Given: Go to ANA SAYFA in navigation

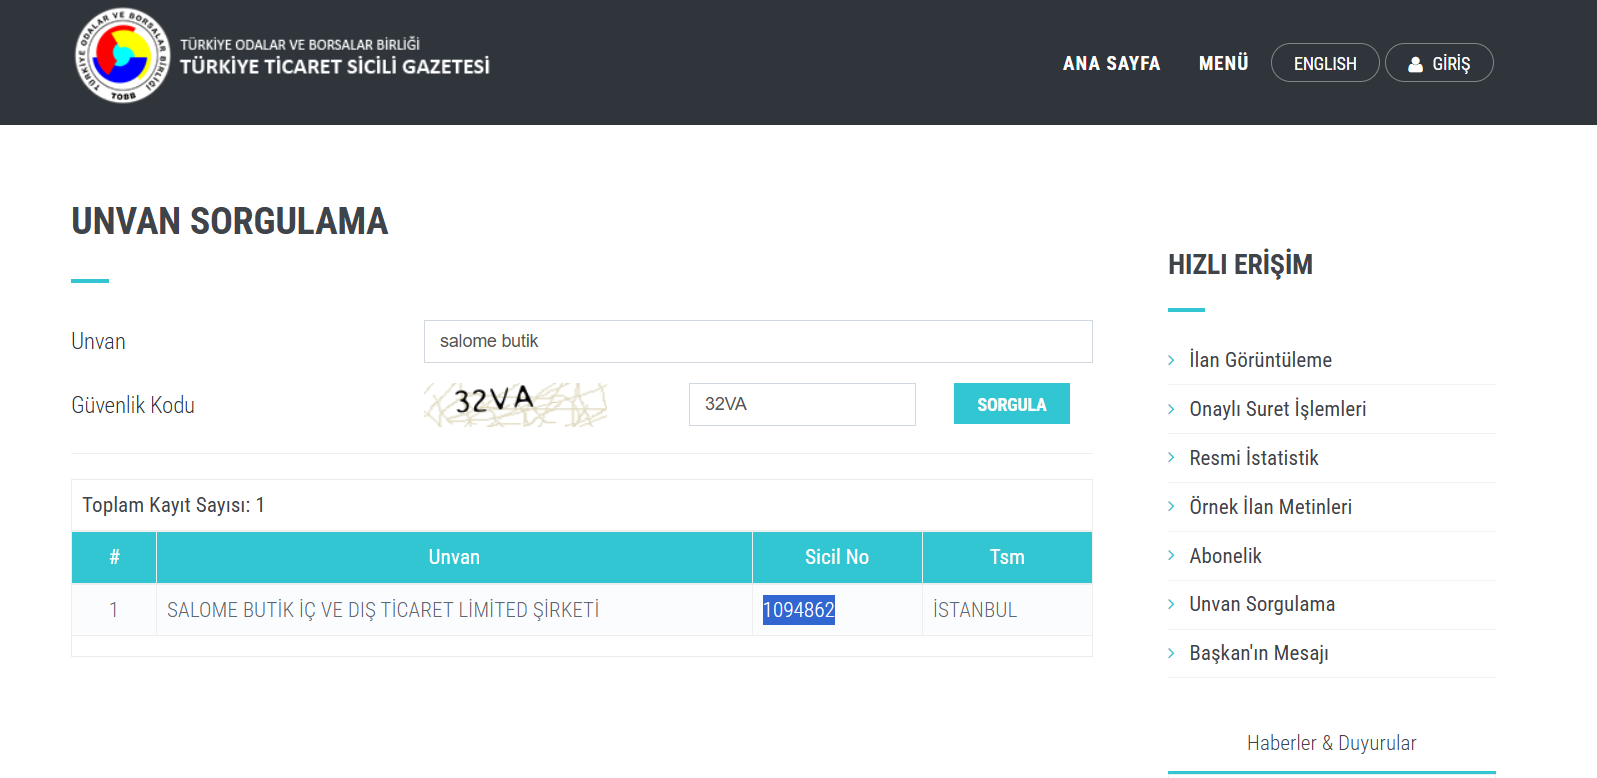Looking at the screenshot, I should tap(1111, 64).
